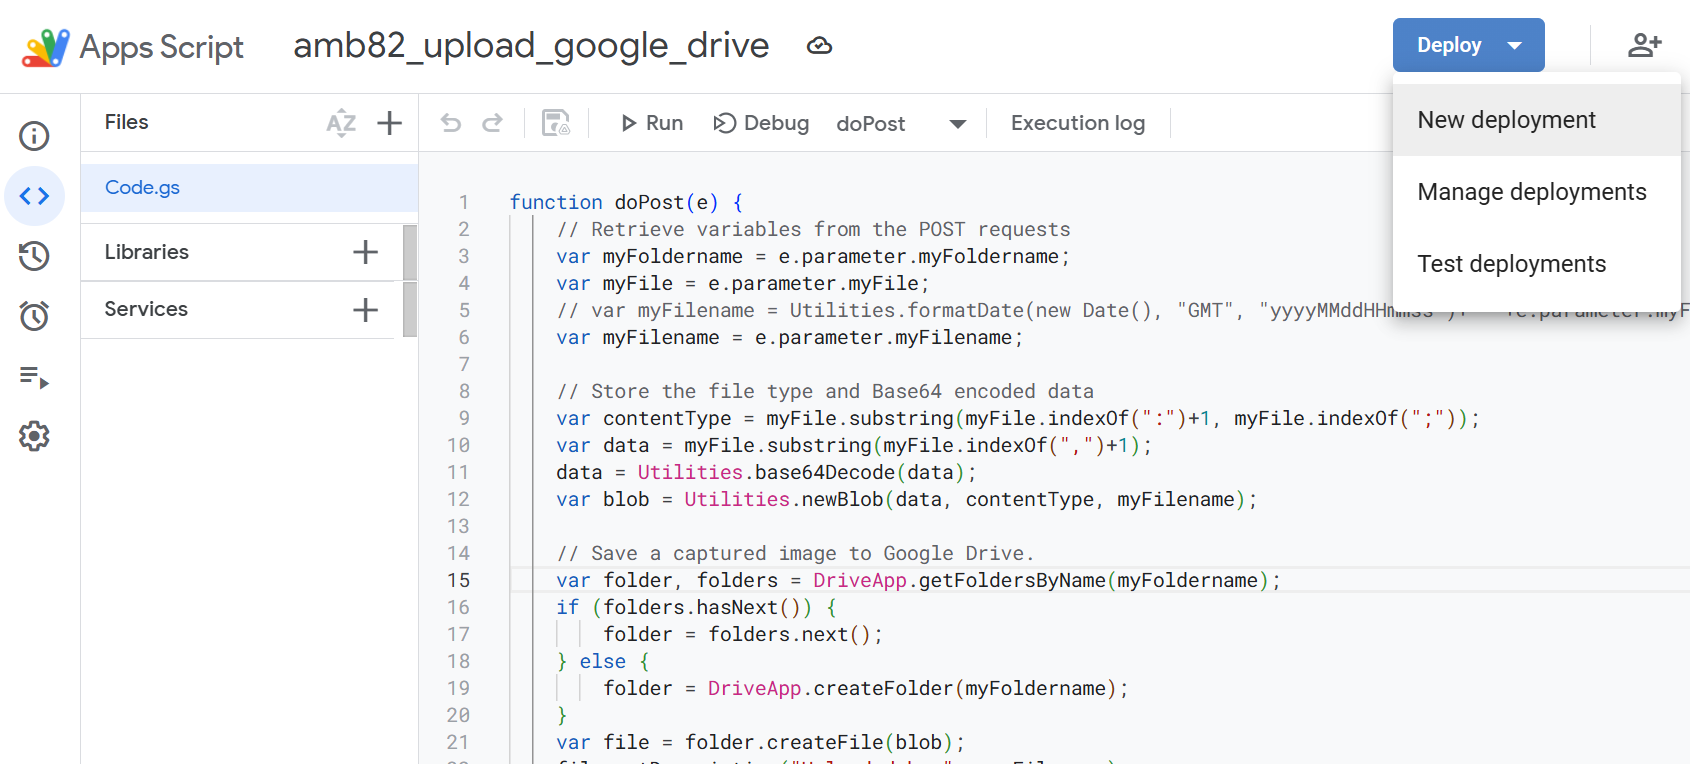Open the Overview info icon in sidebar
The height and width of the screenshot is (764, 1690).
pyautogui.click(x=34, y=136)
